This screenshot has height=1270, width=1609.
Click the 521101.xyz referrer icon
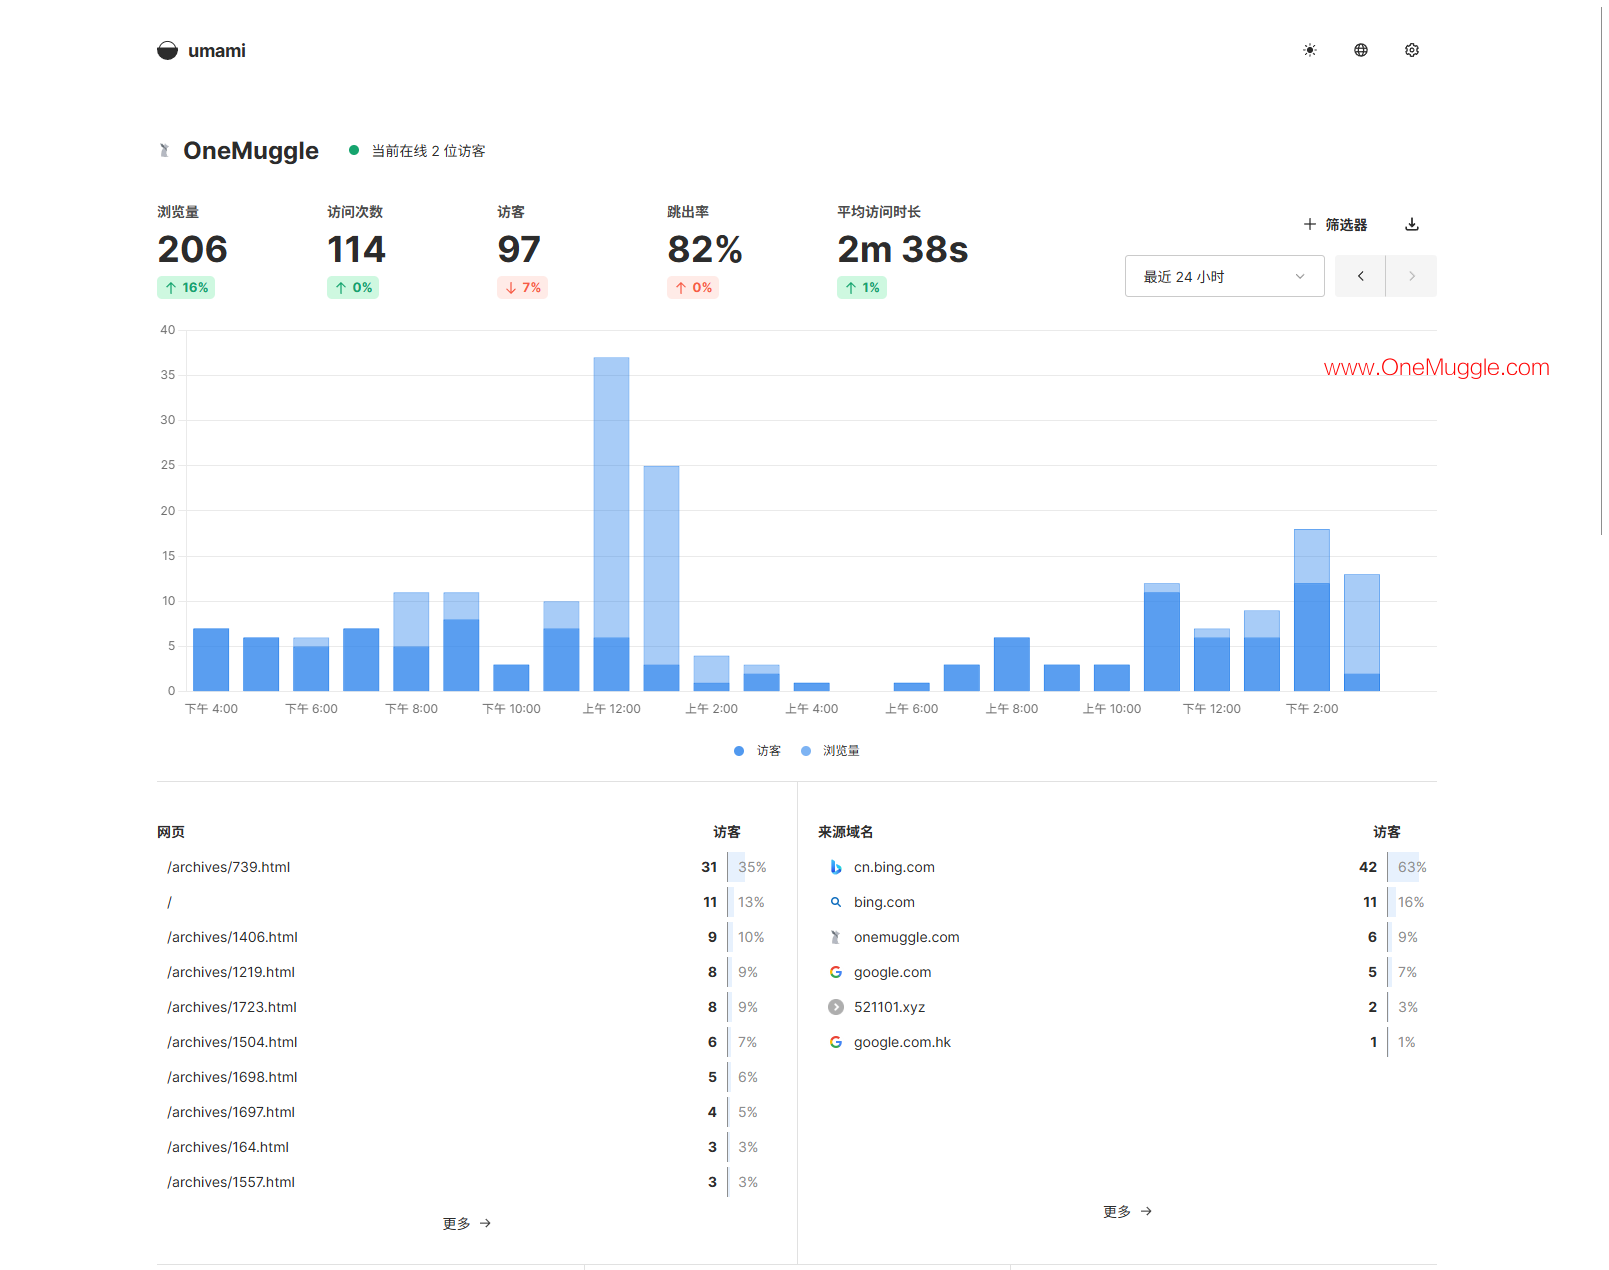pyautogui.click(x=836, y=1007)
